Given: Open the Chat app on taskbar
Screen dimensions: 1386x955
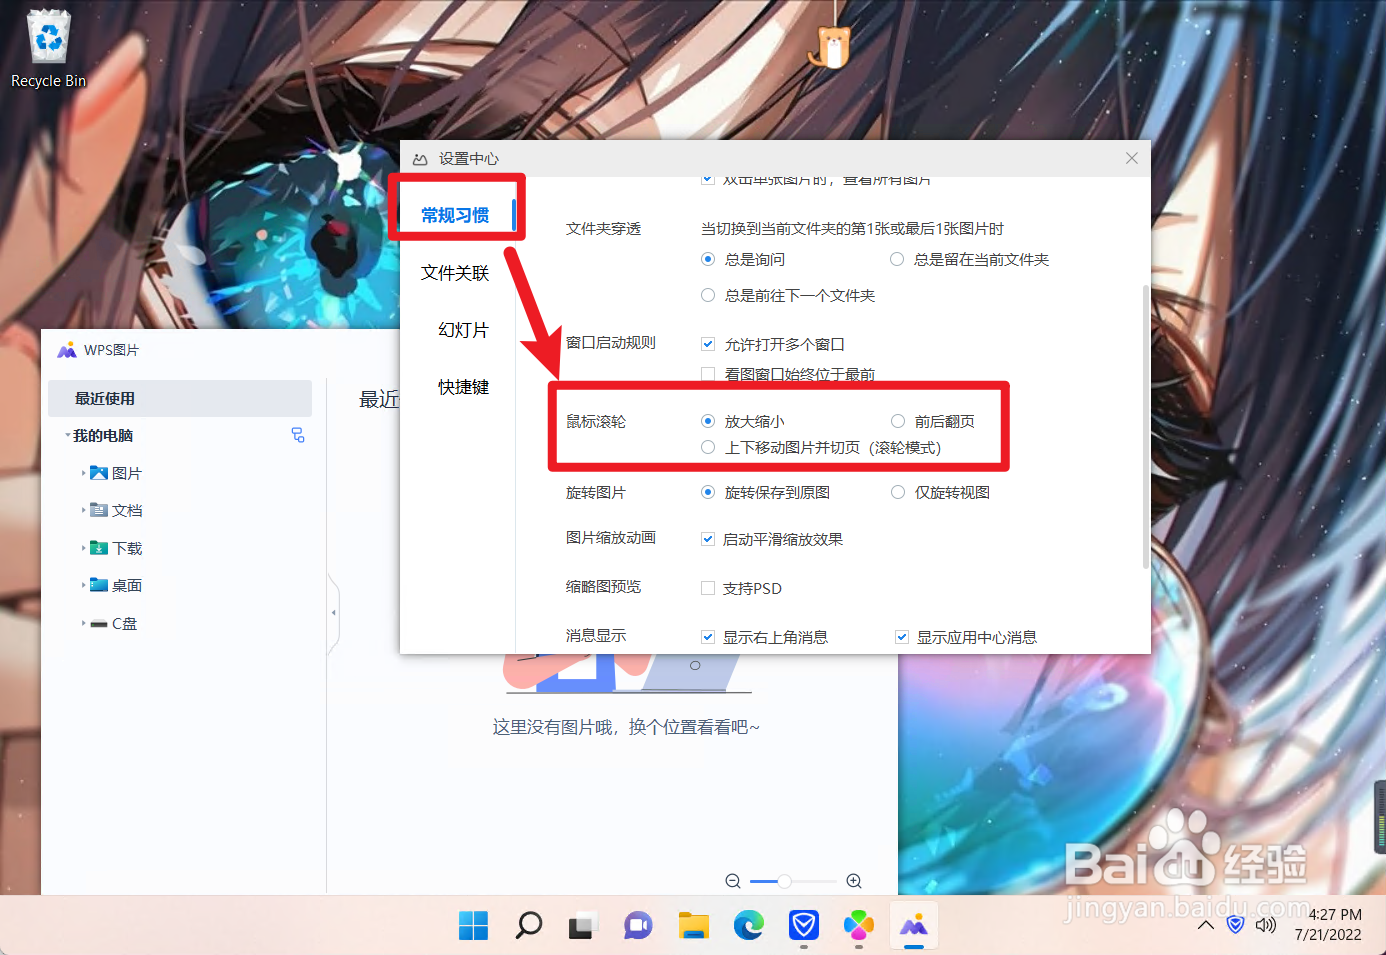Looking at the screenshot, I should click(638, 926).
